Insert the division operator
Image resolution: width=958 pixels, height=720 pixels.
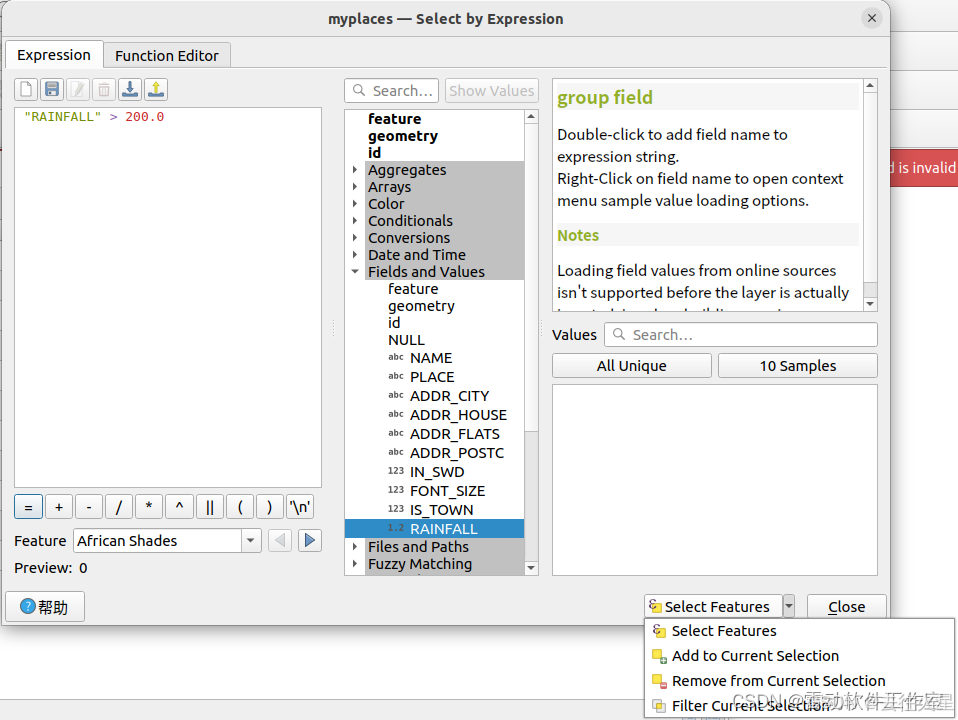click(x=119, y=507)
